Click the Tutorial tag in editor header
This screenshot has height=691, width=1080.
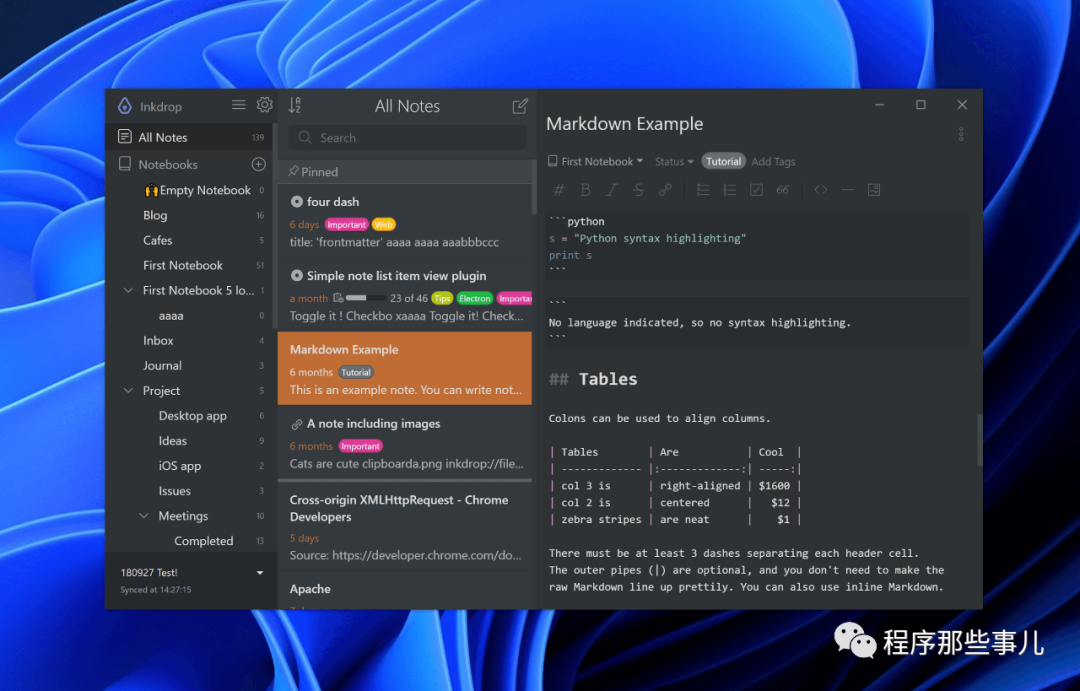723,161
